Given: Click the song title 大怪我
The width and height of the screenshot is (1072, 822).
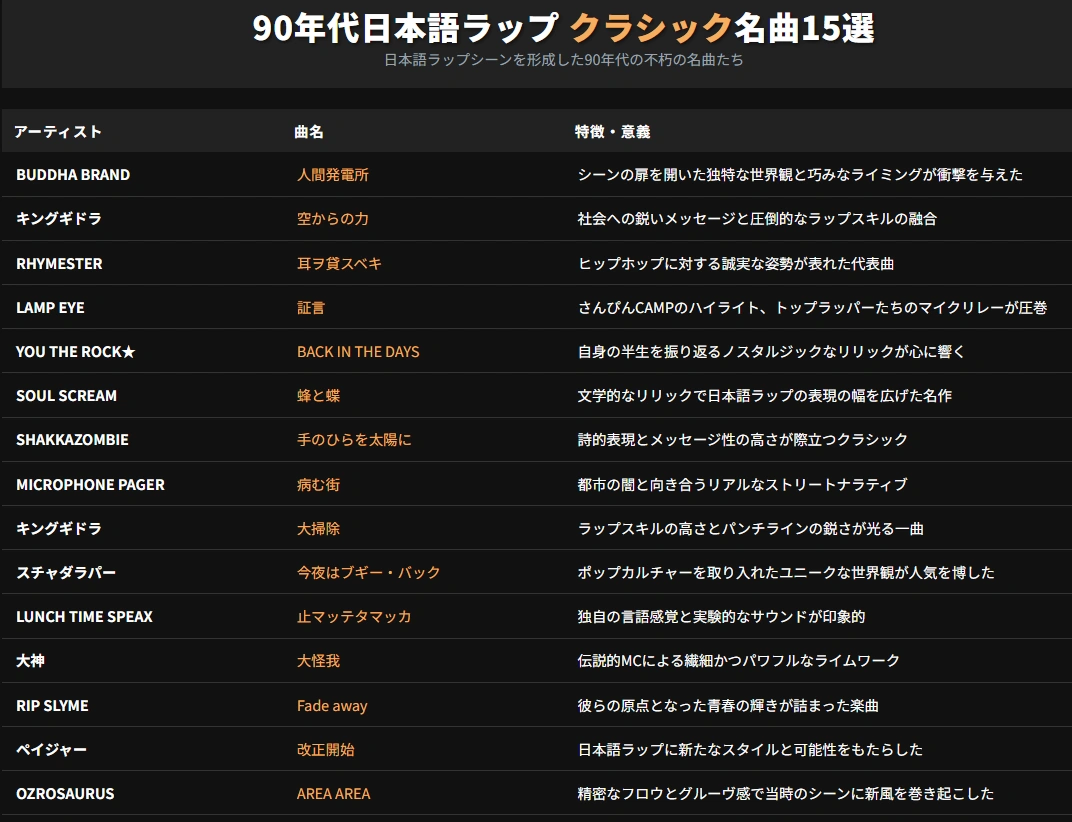Looking at the screenshot, I should 319,661.
